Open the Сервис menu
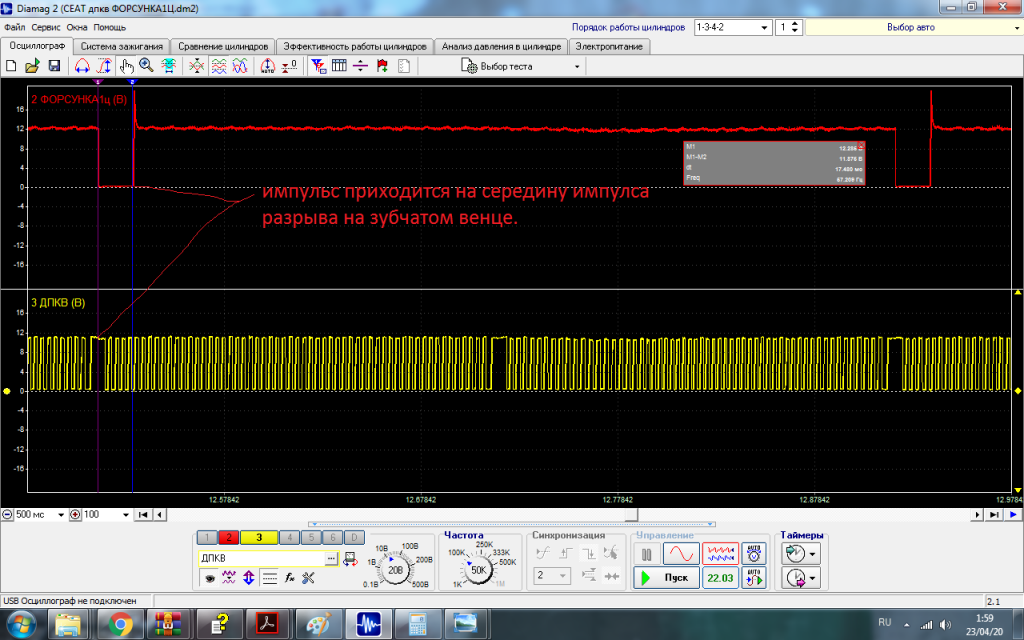This screenshot has height=640, width=1024. (x=46, y=27)
